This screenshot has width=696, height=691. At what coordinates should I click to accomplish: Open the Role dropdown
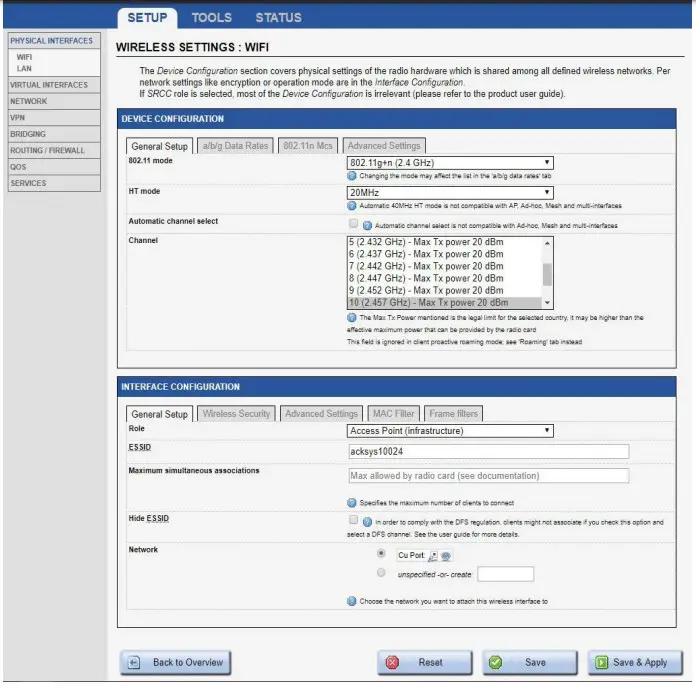[x=450, y=431]
